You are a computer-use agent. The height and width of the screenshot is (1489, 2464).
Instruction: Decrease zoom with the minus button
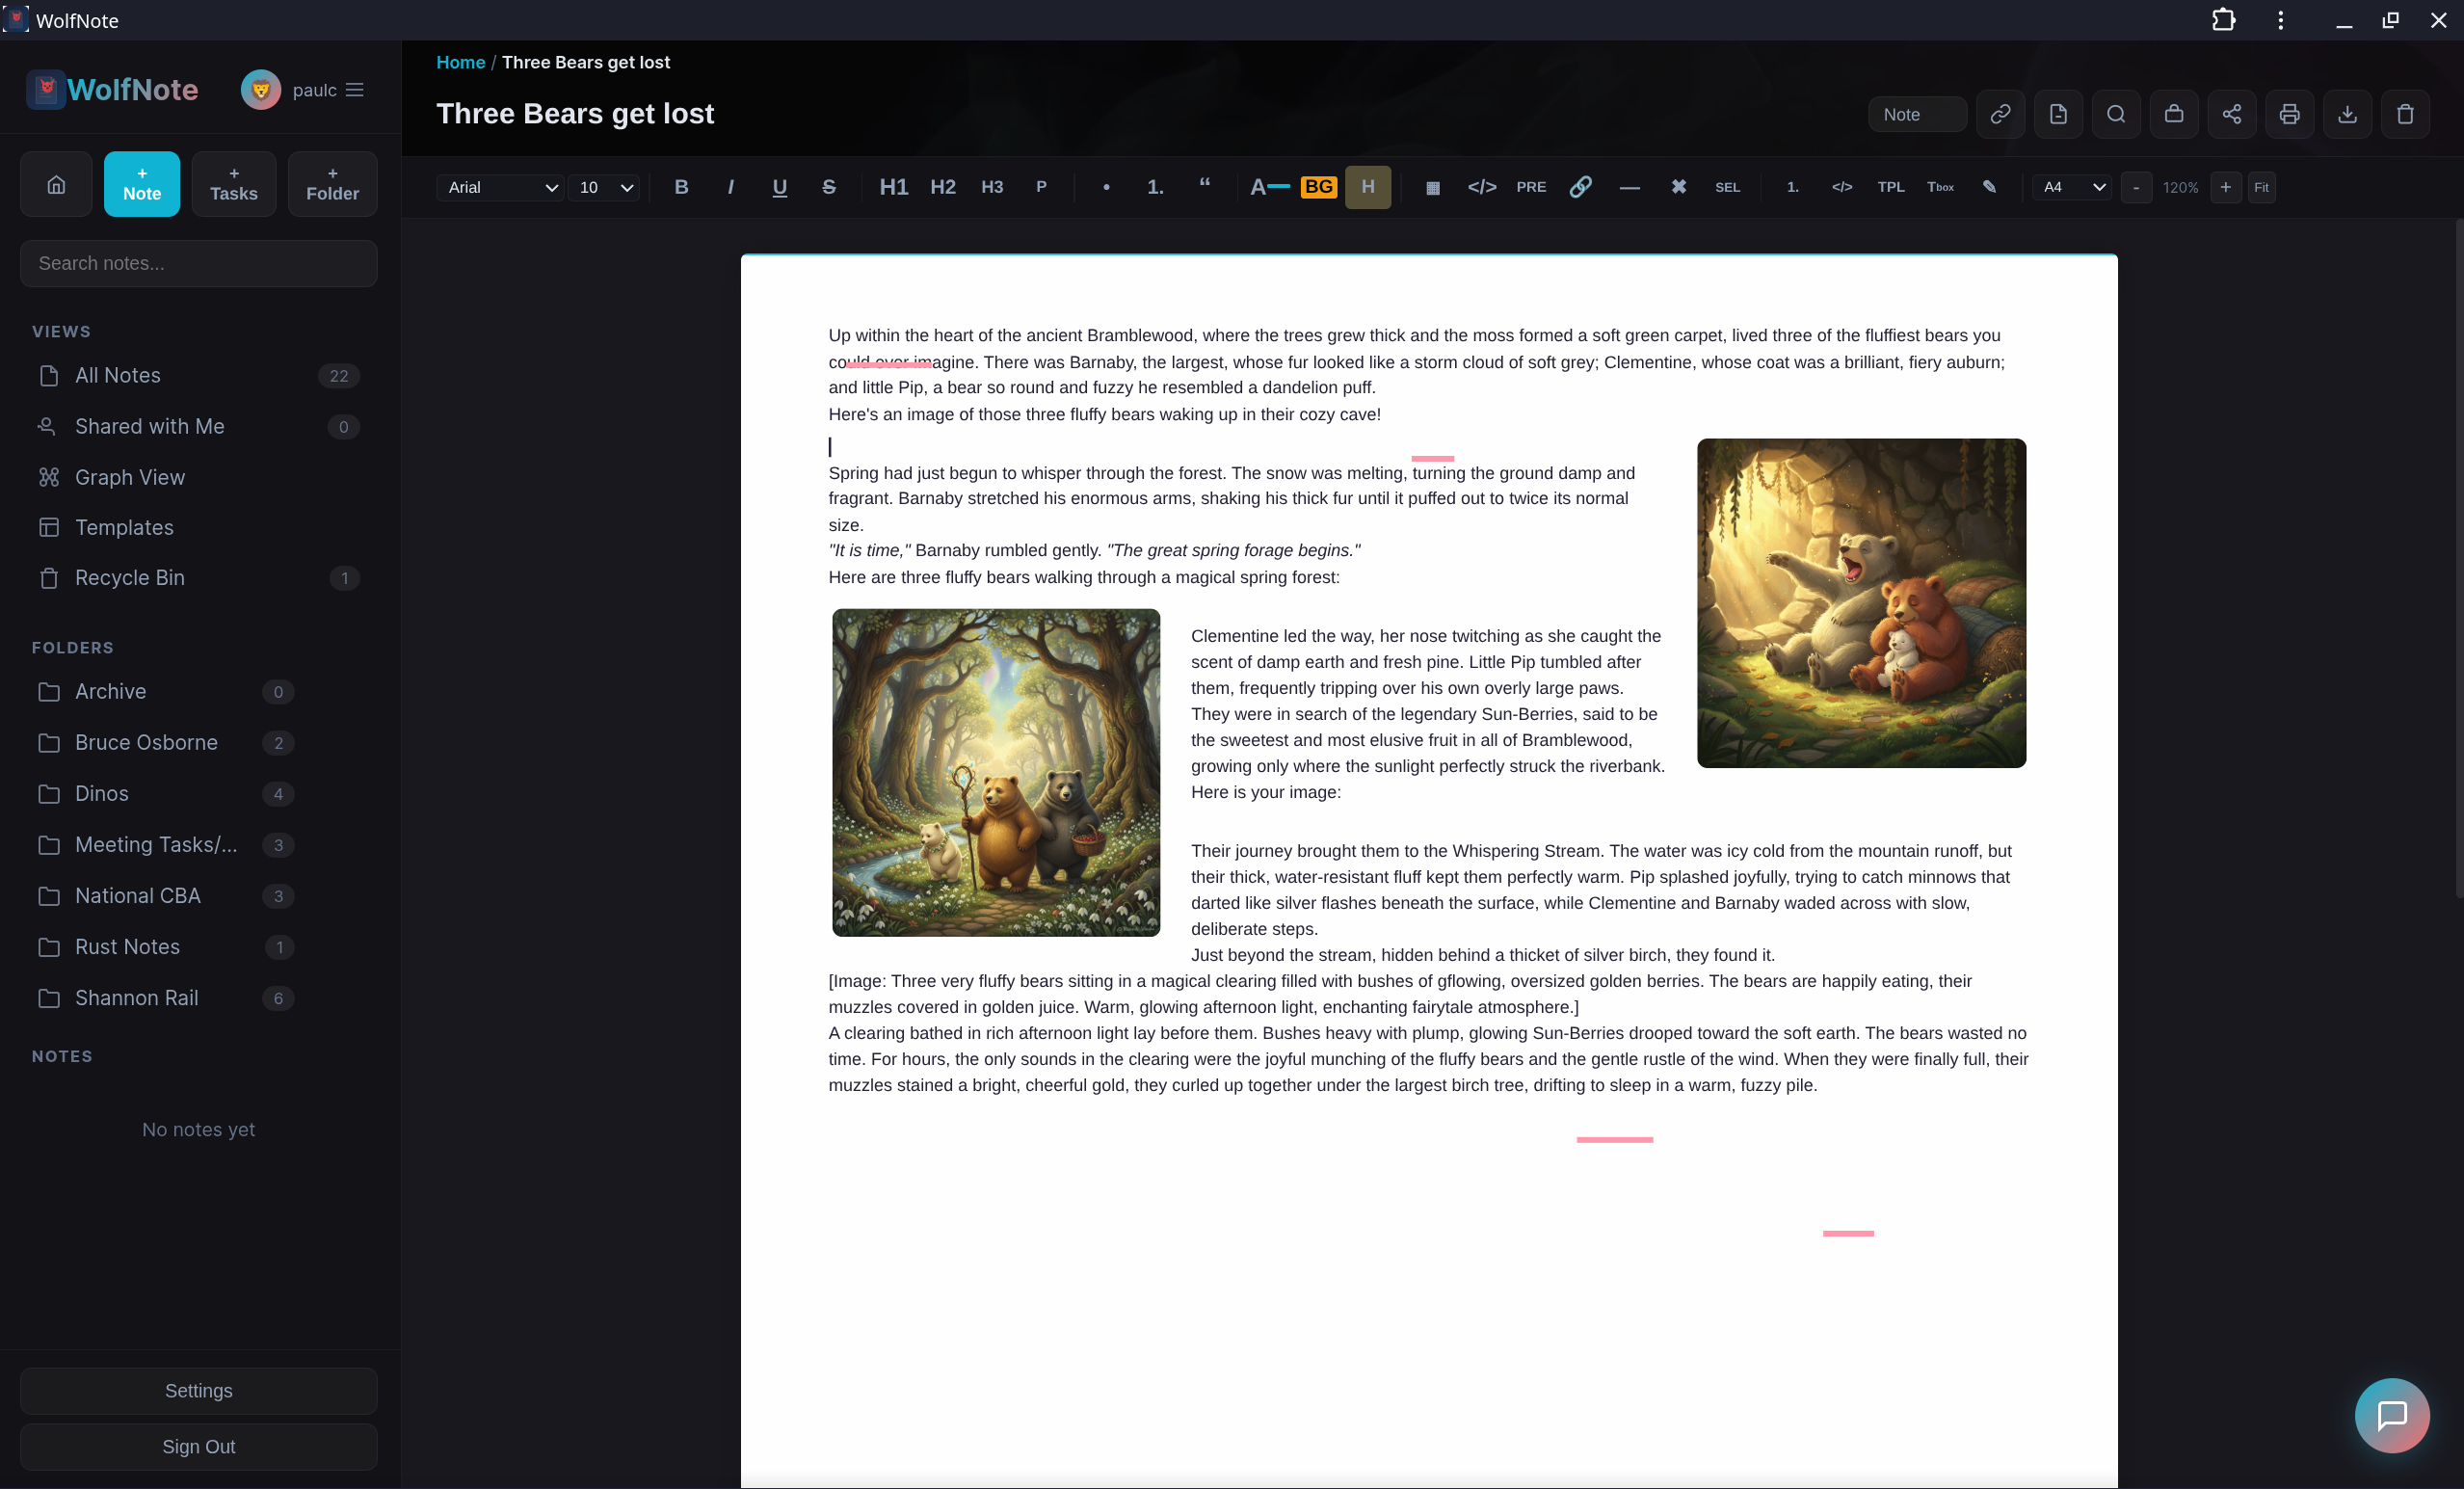click(x=2135, y=187)
